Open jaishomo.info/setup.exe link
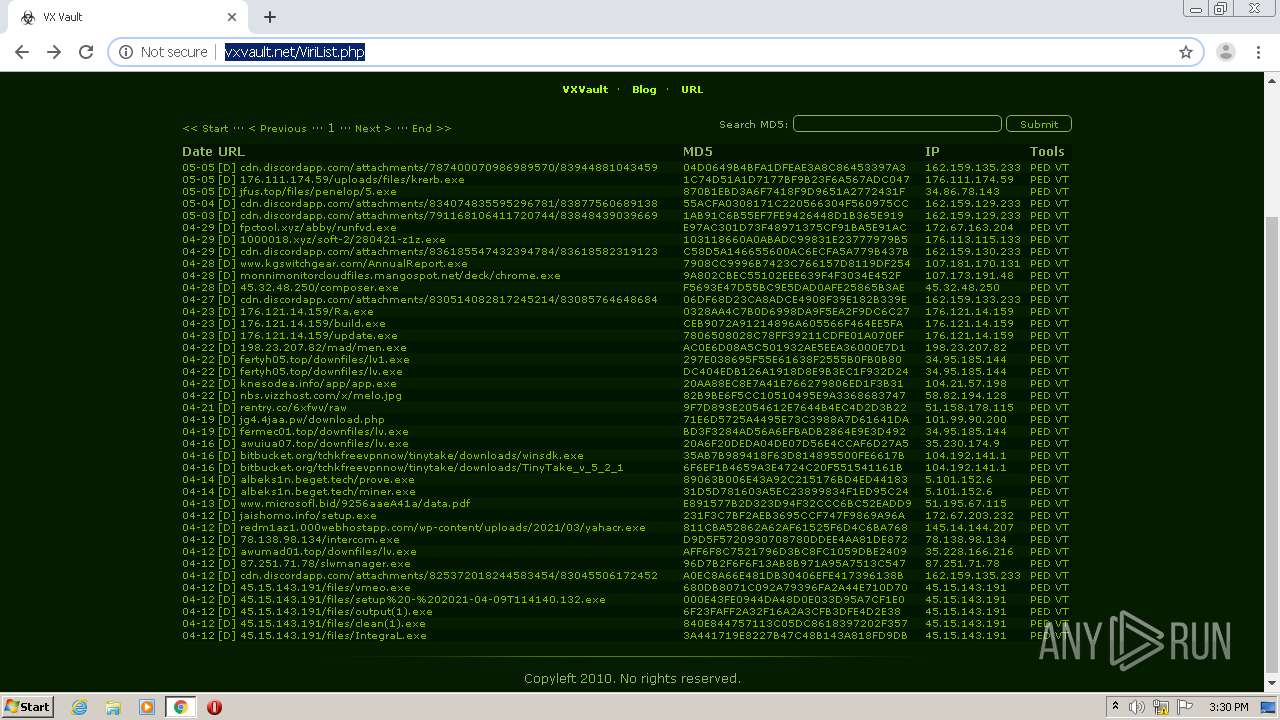 click(308, 516)
